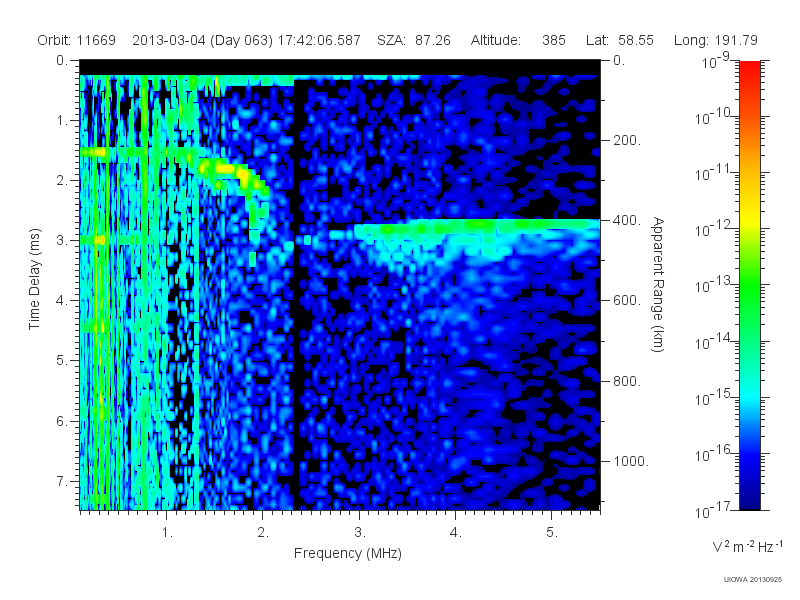Click the 3. MHz frequency tick label
Image resolution: width=800 pixels, height=600 pixels.
(360, 533)
